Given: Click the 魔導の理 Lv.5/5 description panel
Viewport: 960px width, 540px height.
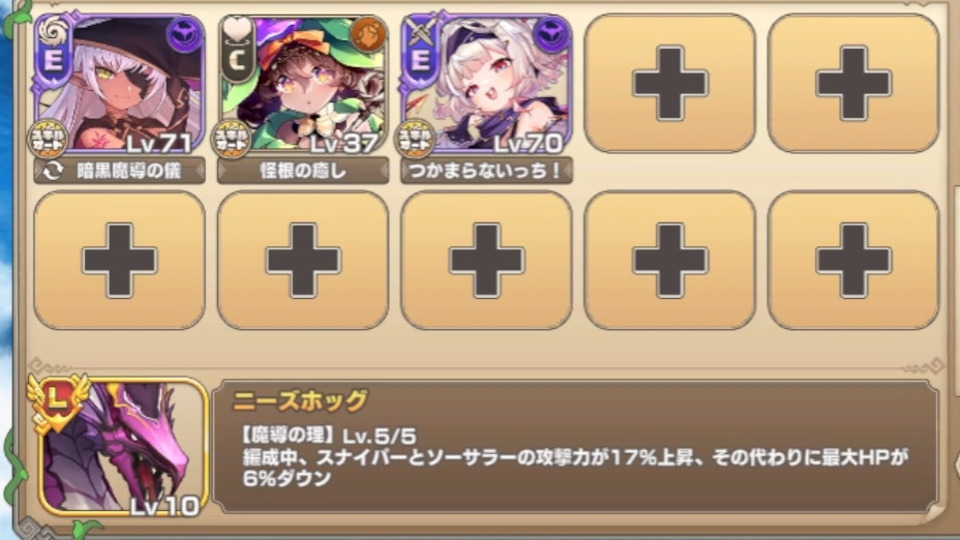Looking at the screenshot, I should pos(576,447).
